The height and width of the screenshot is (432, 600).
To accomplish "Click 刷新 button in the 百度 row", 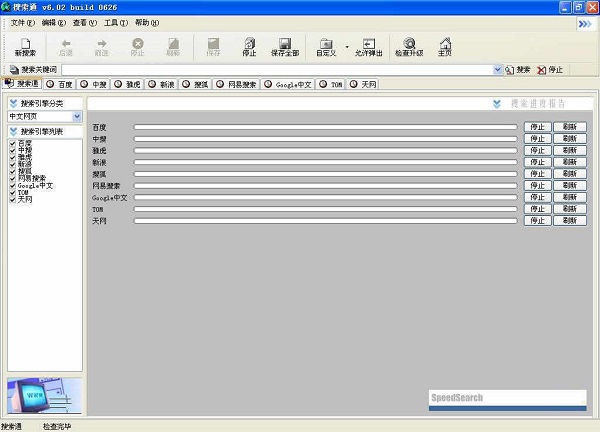I will [568, 127].
